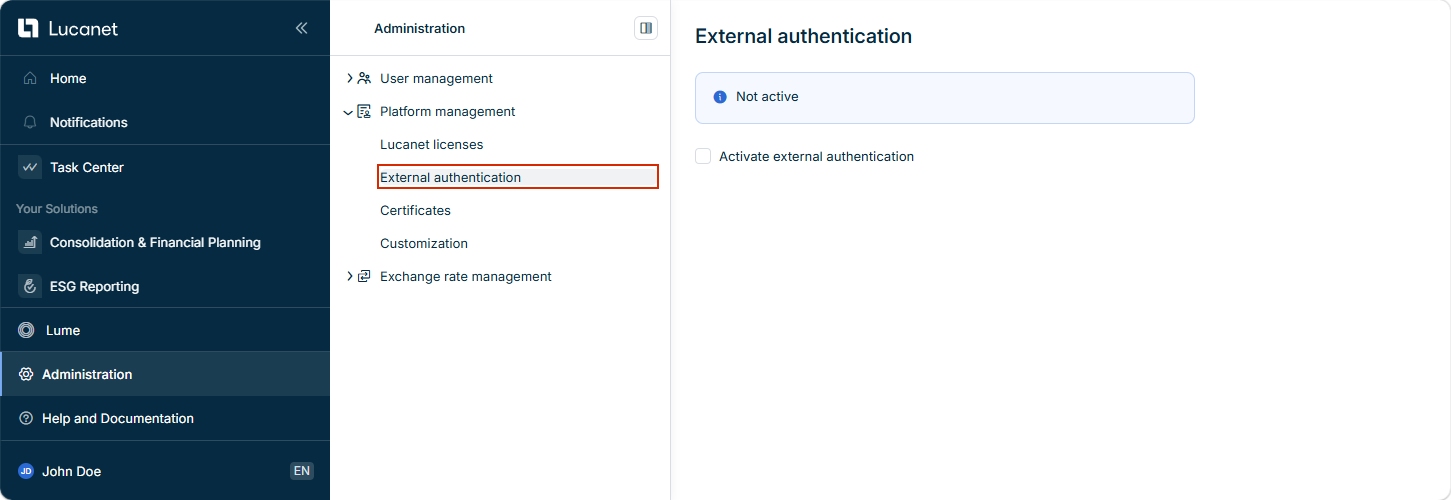Select External authentication tree item

point(518,177)
